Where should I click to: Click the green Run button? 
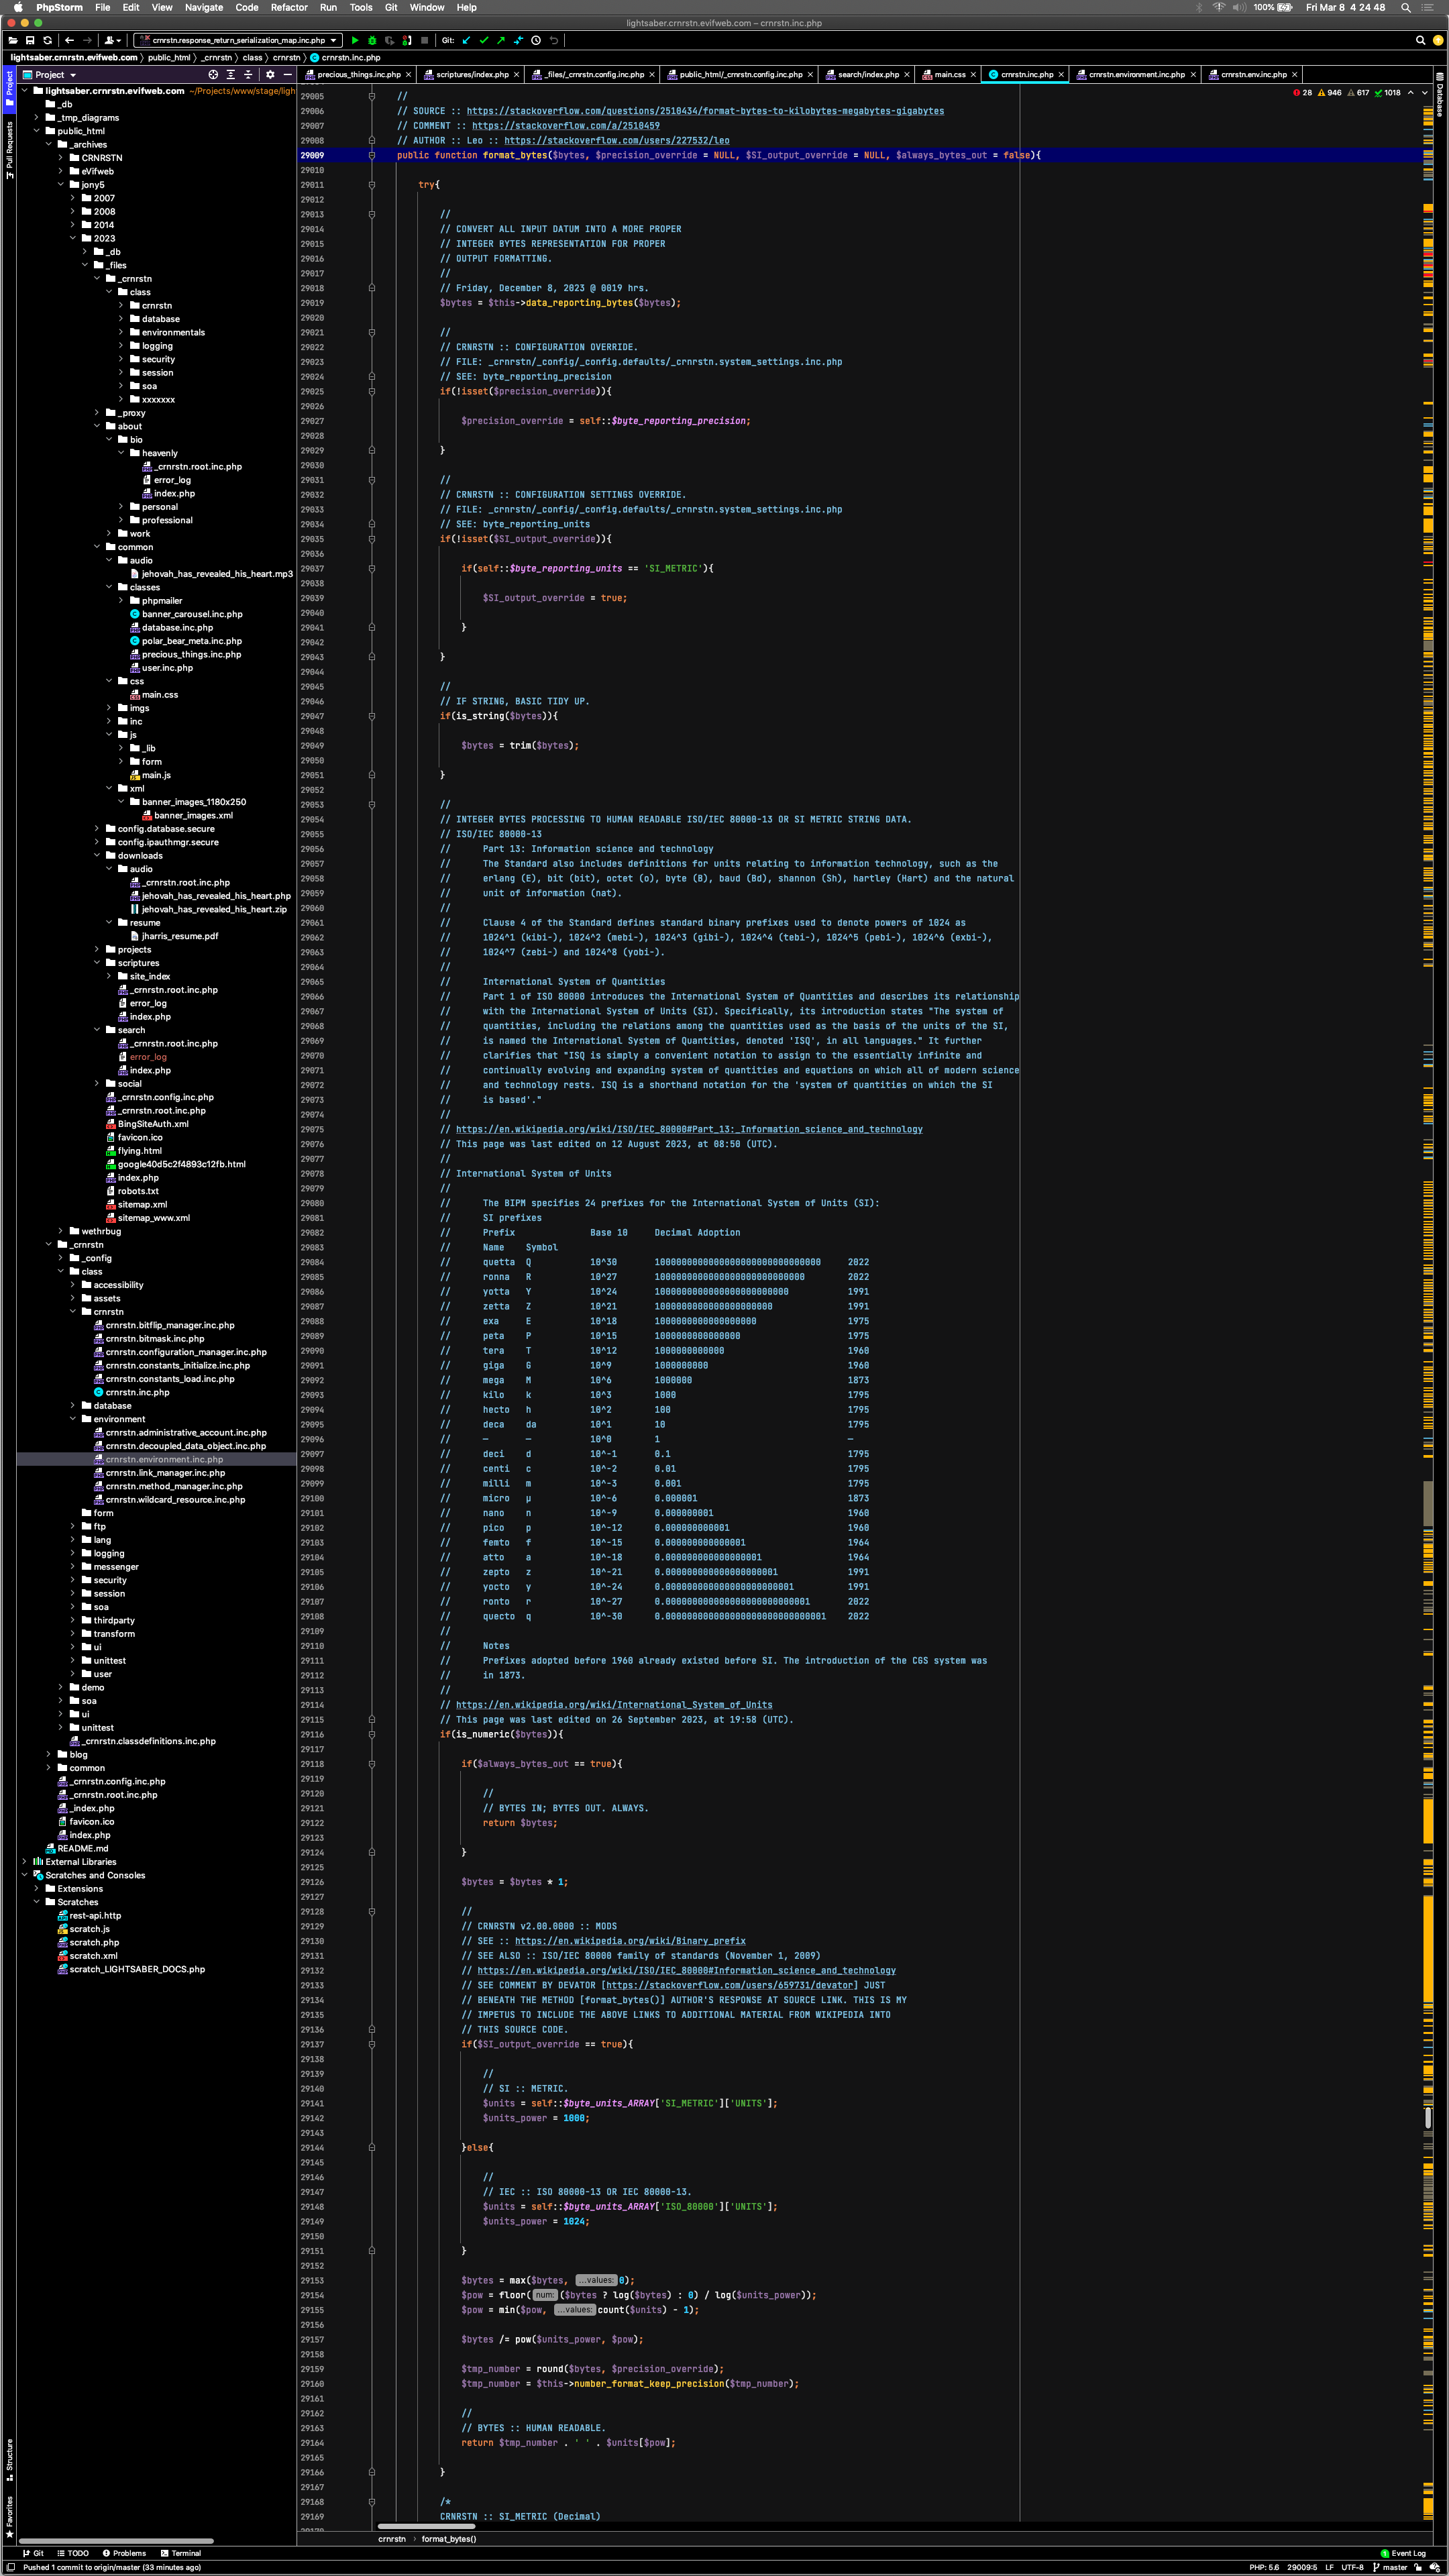point(355,40)
